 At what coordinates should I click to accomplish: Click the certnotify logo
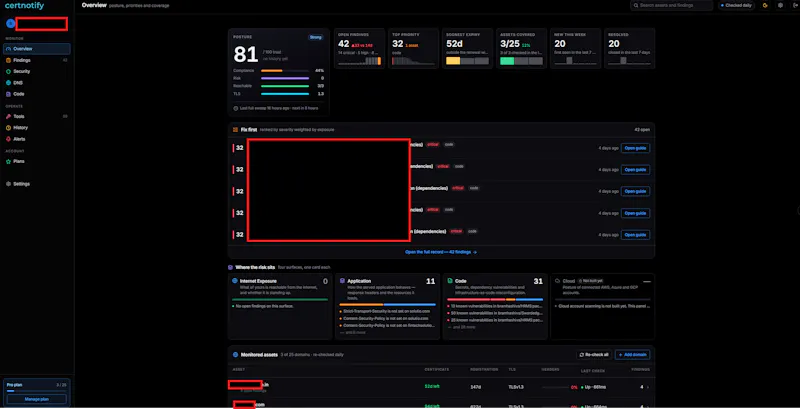pyautogui.click(x=24, y=6)
